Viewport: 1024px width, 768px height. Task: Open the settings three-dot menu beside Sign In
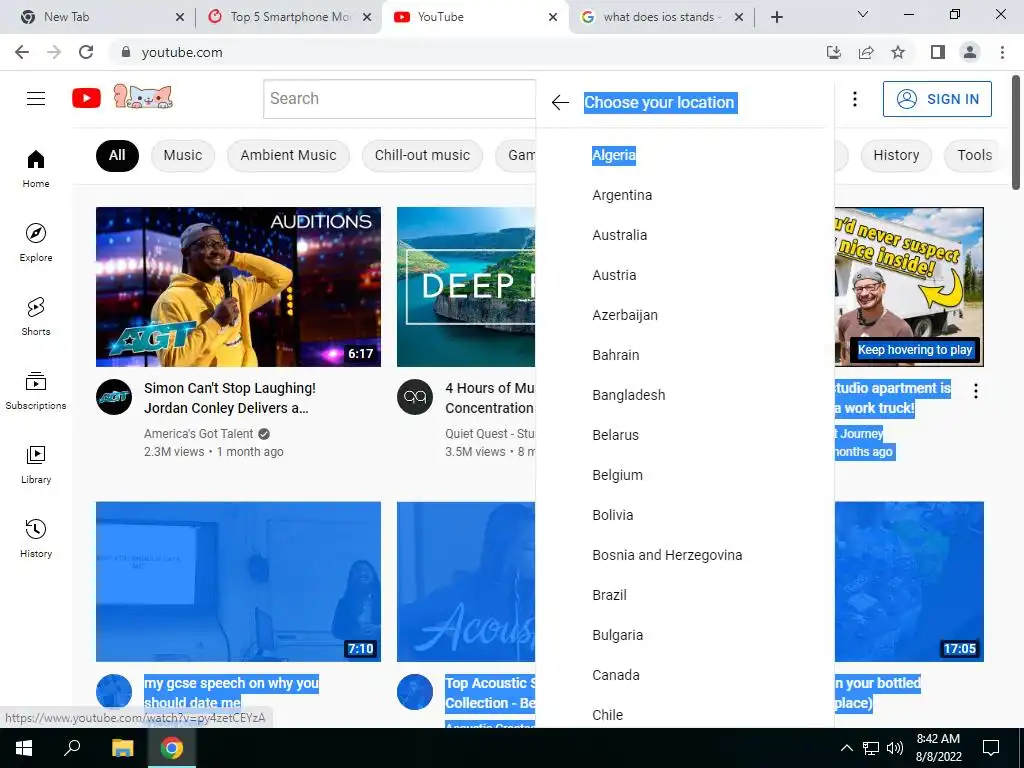855,99
